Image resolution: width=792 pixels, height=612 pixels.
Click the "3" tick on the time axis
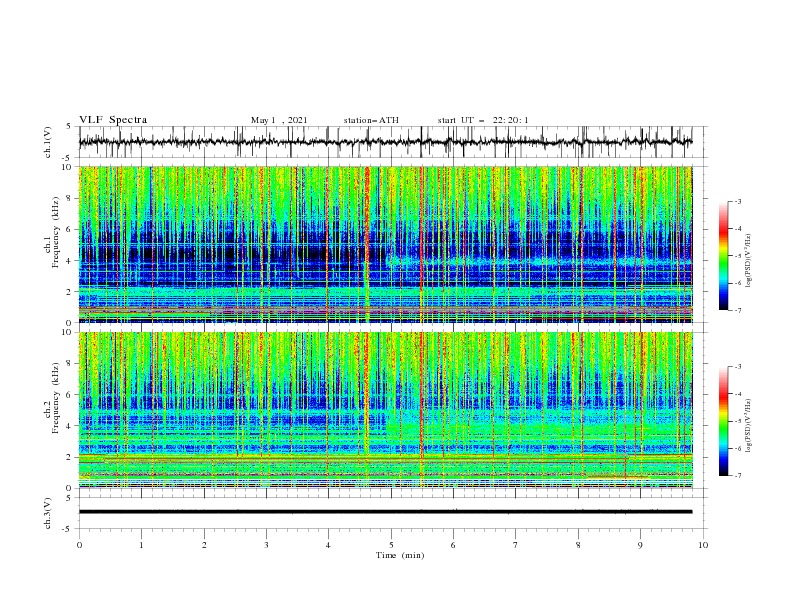point(266,545)
